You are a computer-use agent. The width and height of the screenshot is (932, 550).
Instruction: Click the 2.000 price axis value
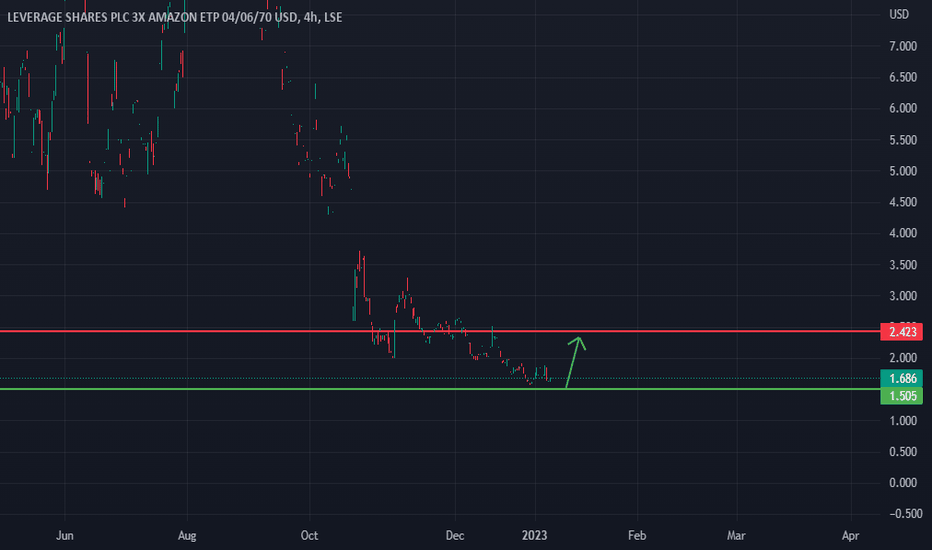[903, 358]
